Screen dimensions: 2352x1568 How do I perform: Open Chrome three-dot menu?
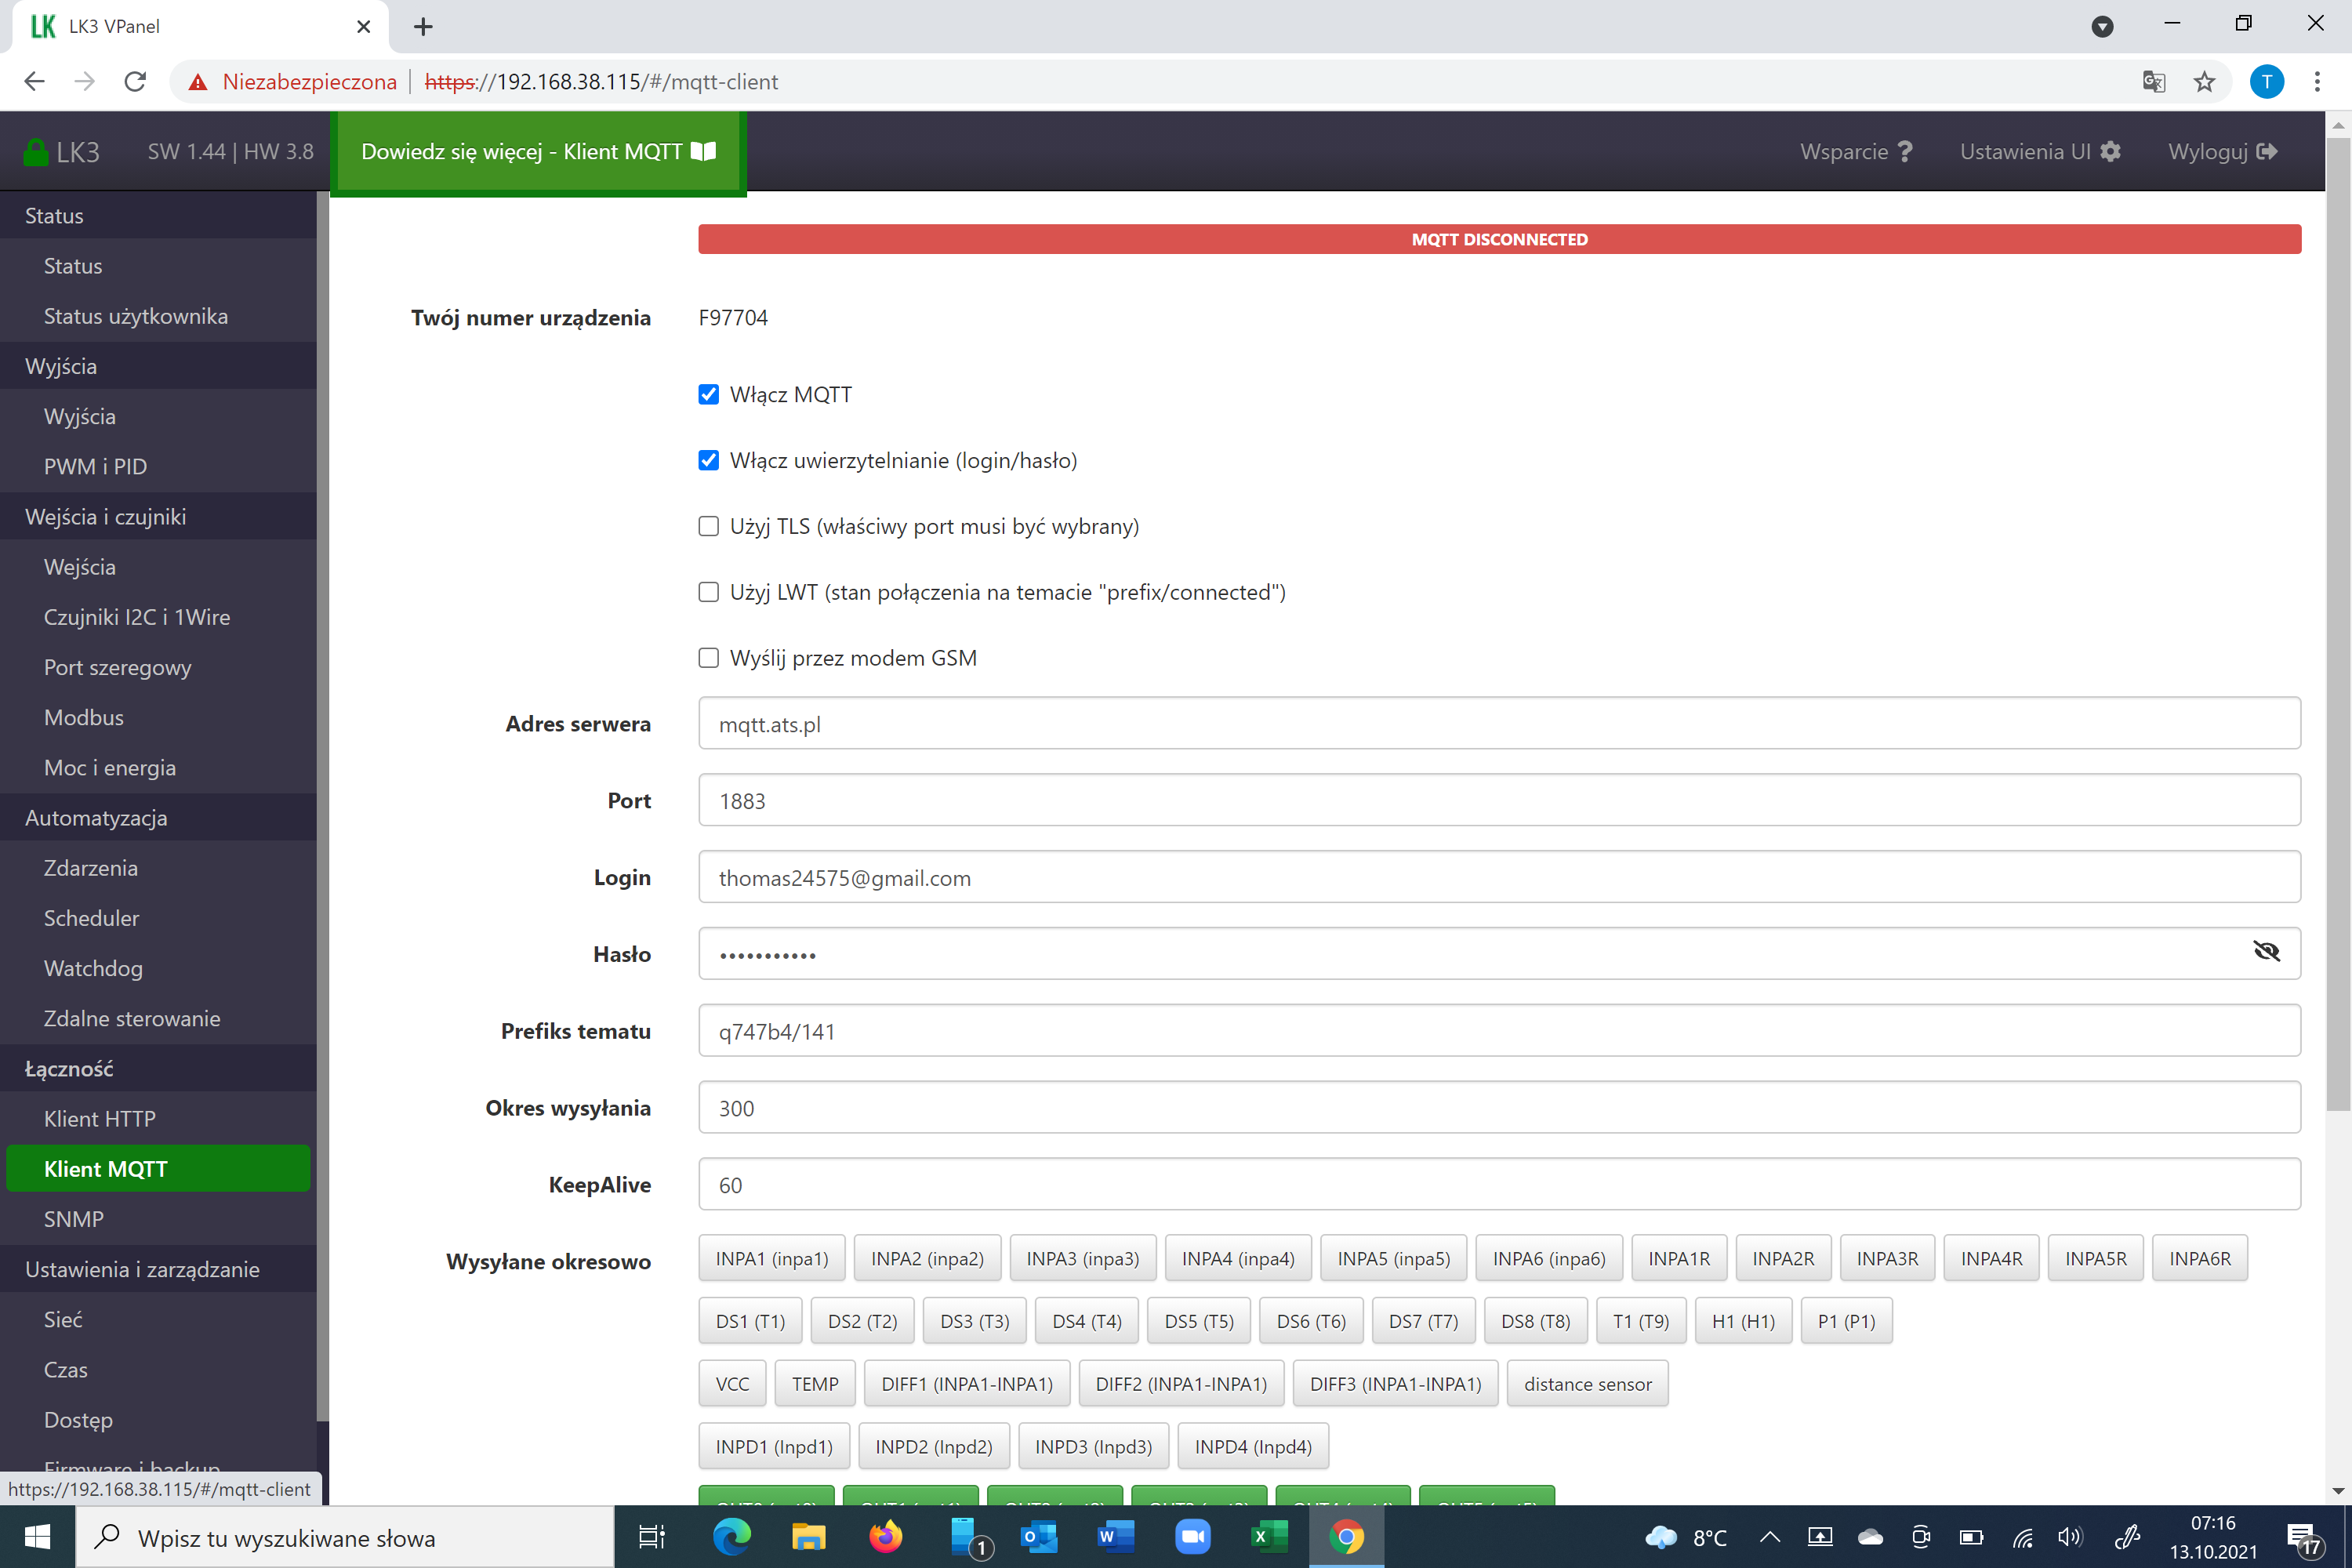2317,82
